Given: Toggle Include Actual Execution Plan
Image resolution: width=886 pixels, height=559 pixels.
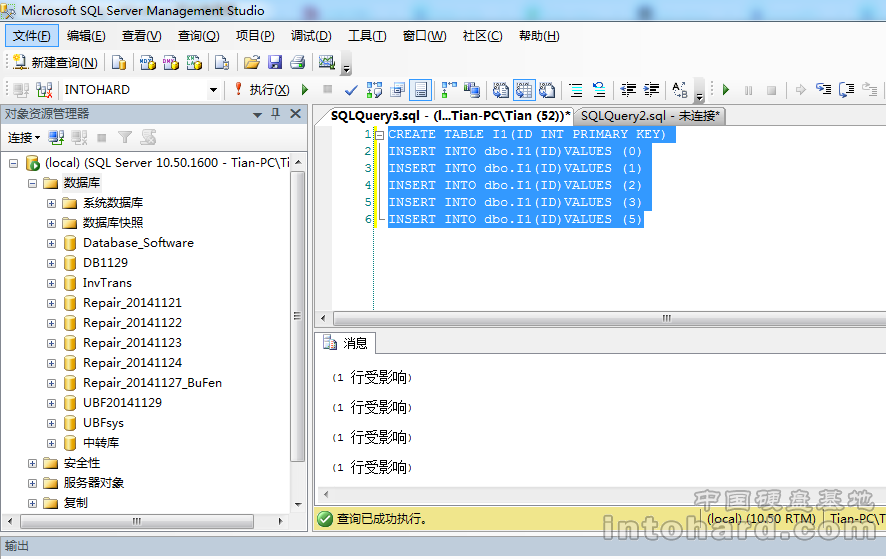Looking at the screenshot, I should click(449, 90).
